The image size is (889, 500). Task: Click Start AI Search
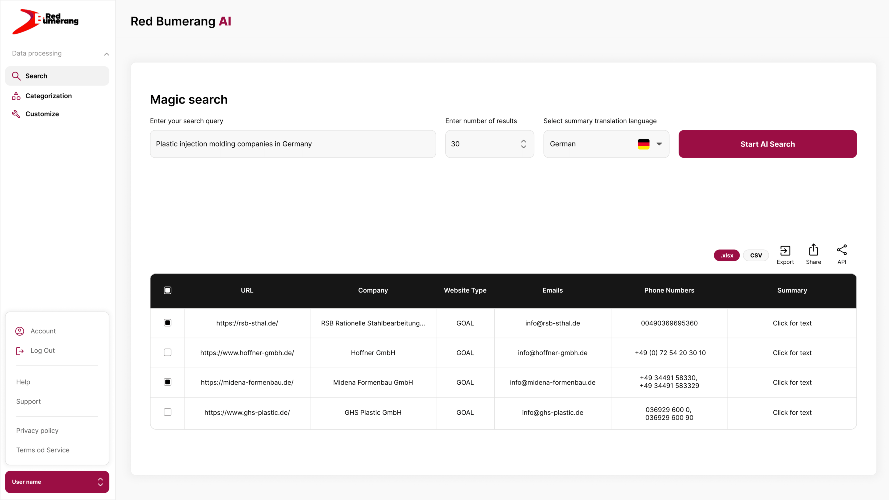point(768,144)
